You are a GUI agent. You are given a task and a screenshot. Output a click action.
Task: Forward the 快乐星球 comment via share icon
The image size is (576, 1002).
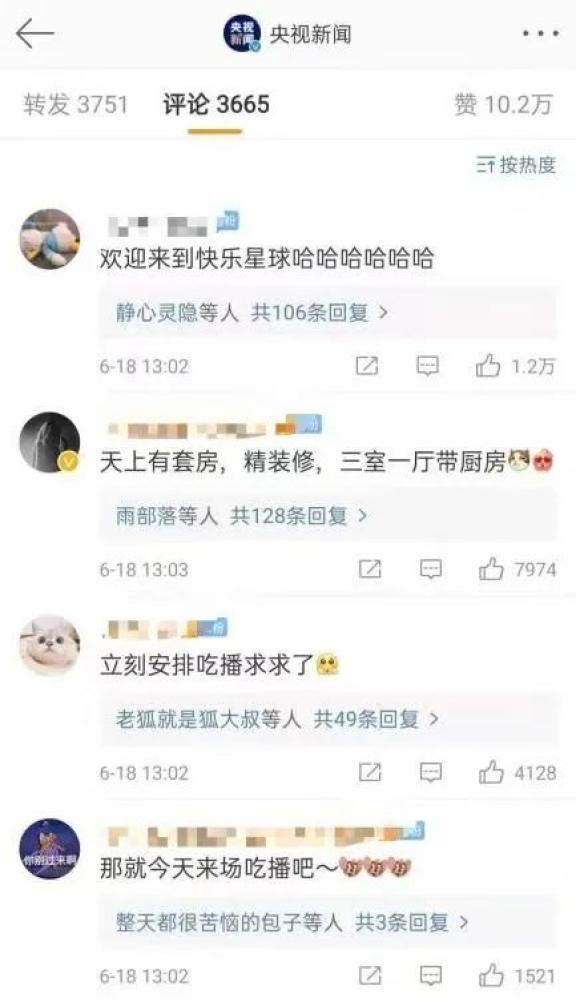pyautogui.click(x=367, y=366)
